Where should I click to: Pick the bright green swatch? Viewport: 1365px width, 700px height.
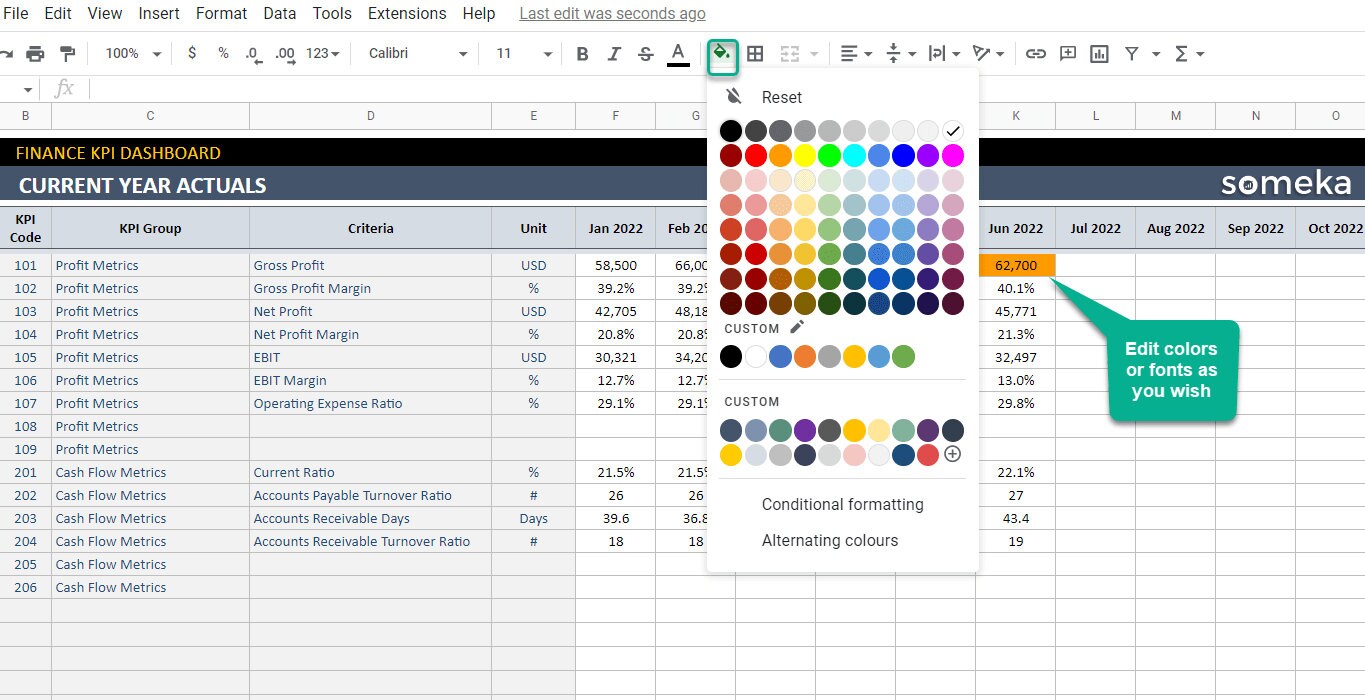coord(829,155)
